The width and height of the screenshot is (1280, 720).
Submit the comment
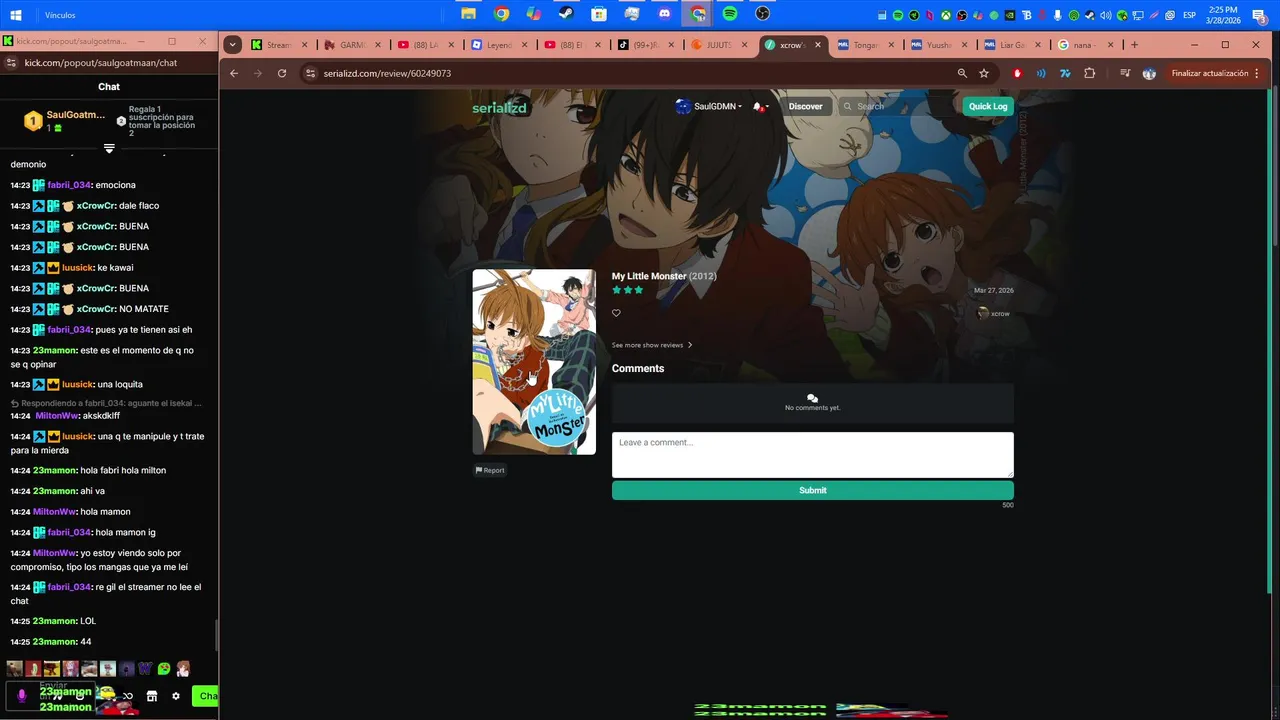[x=813, y=490]
